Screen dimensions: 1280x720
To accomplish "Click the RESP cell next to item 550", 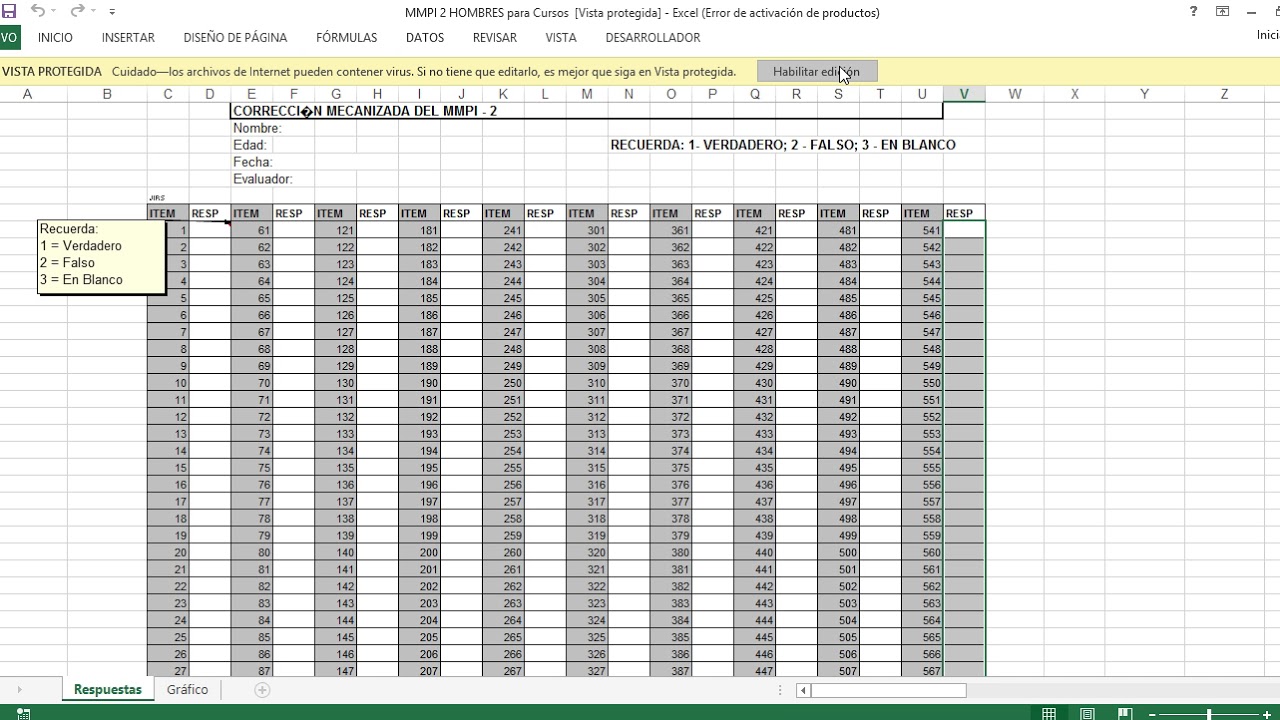I will [964, 383].
